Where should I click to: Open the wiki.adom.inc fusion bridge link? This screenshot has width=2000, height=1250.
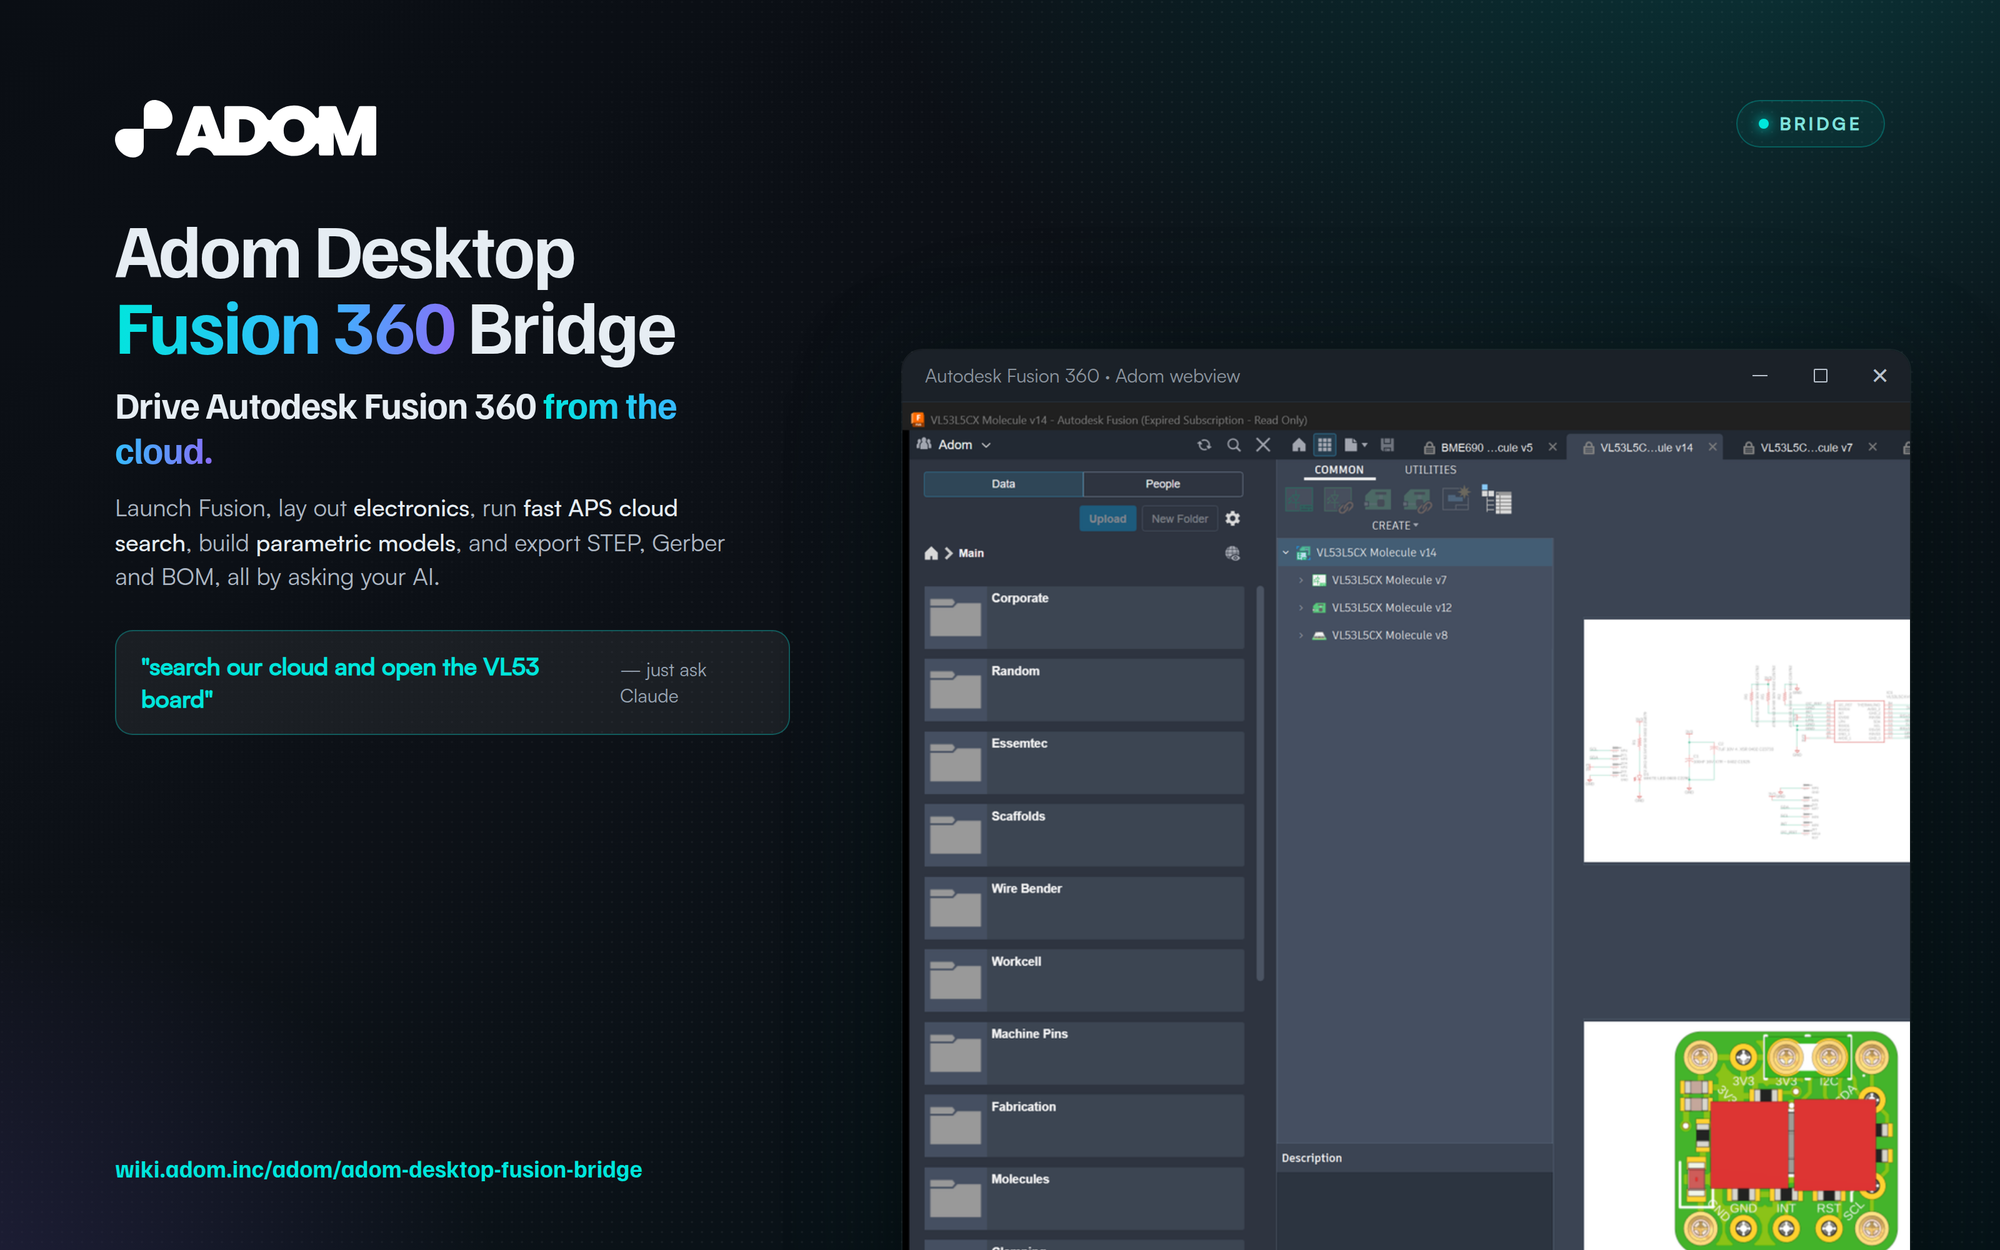coord(378,1170)
